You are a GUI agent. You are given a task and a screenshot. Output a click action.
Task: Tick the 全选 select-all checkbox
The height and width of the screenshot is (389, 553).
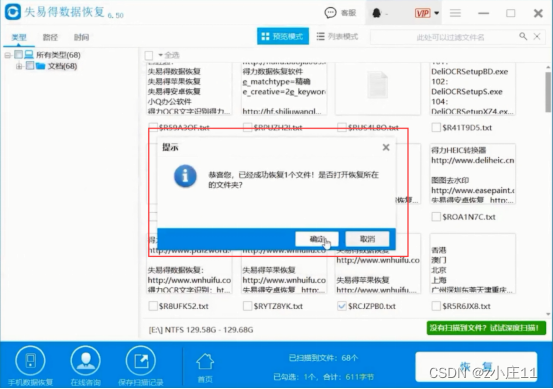pos(149,55)
